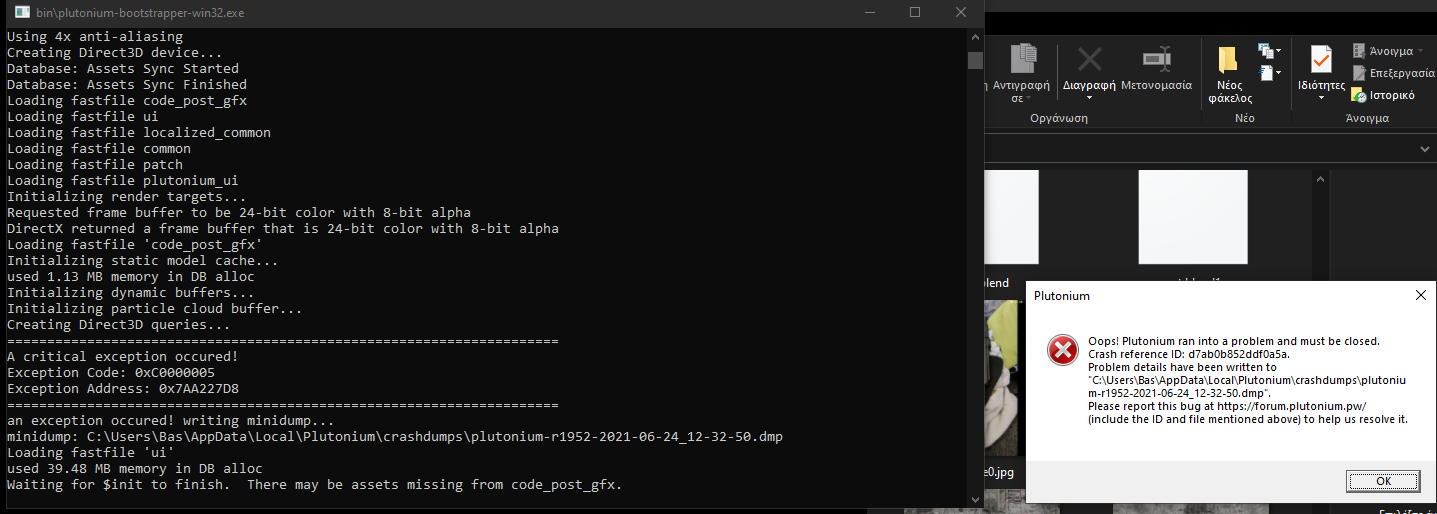Screen dimensions: 1437x514
Task: Expand the Explorer address bar chevron
Action: [x=1426, y=148]
